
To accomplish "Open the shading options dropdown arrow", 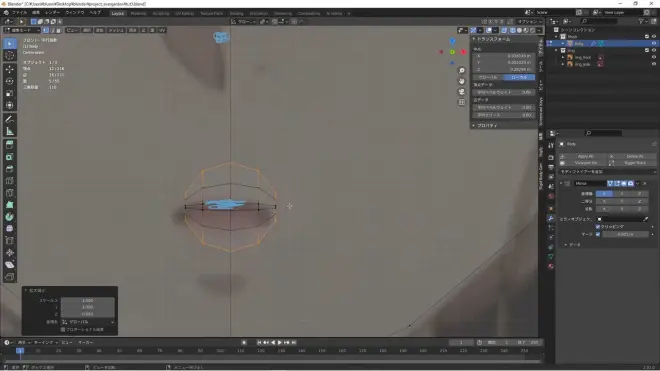I will click(539, 30).
